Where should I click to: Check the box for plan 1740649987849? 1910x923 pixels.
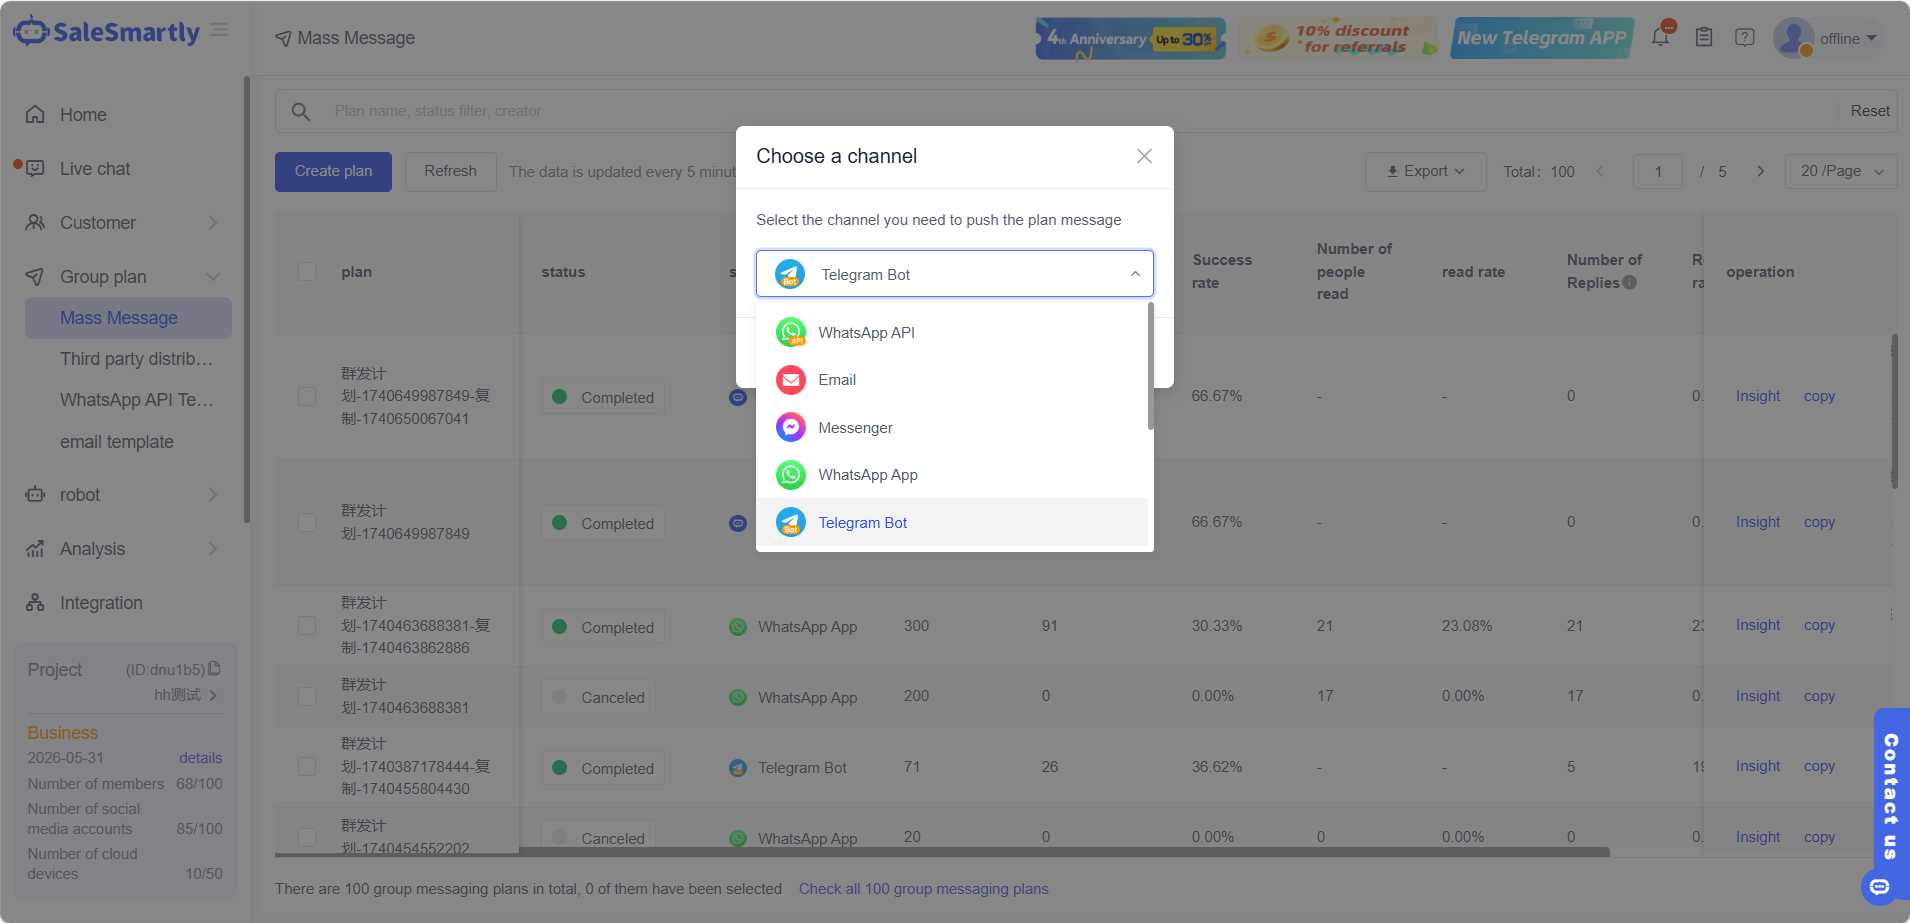tap(307, 522)
